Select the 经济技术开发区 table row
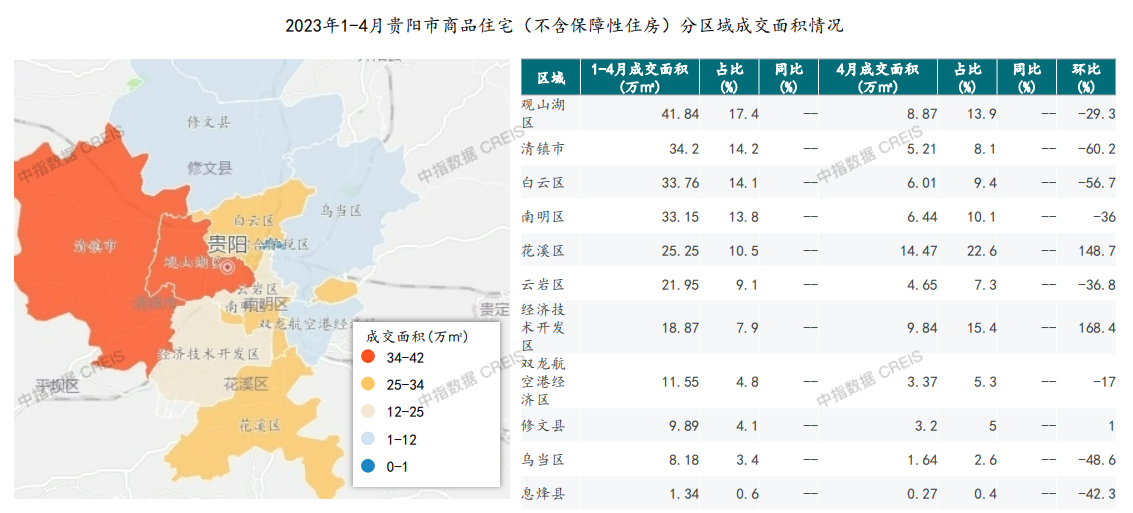1133x513 pixels. [817, 327]
